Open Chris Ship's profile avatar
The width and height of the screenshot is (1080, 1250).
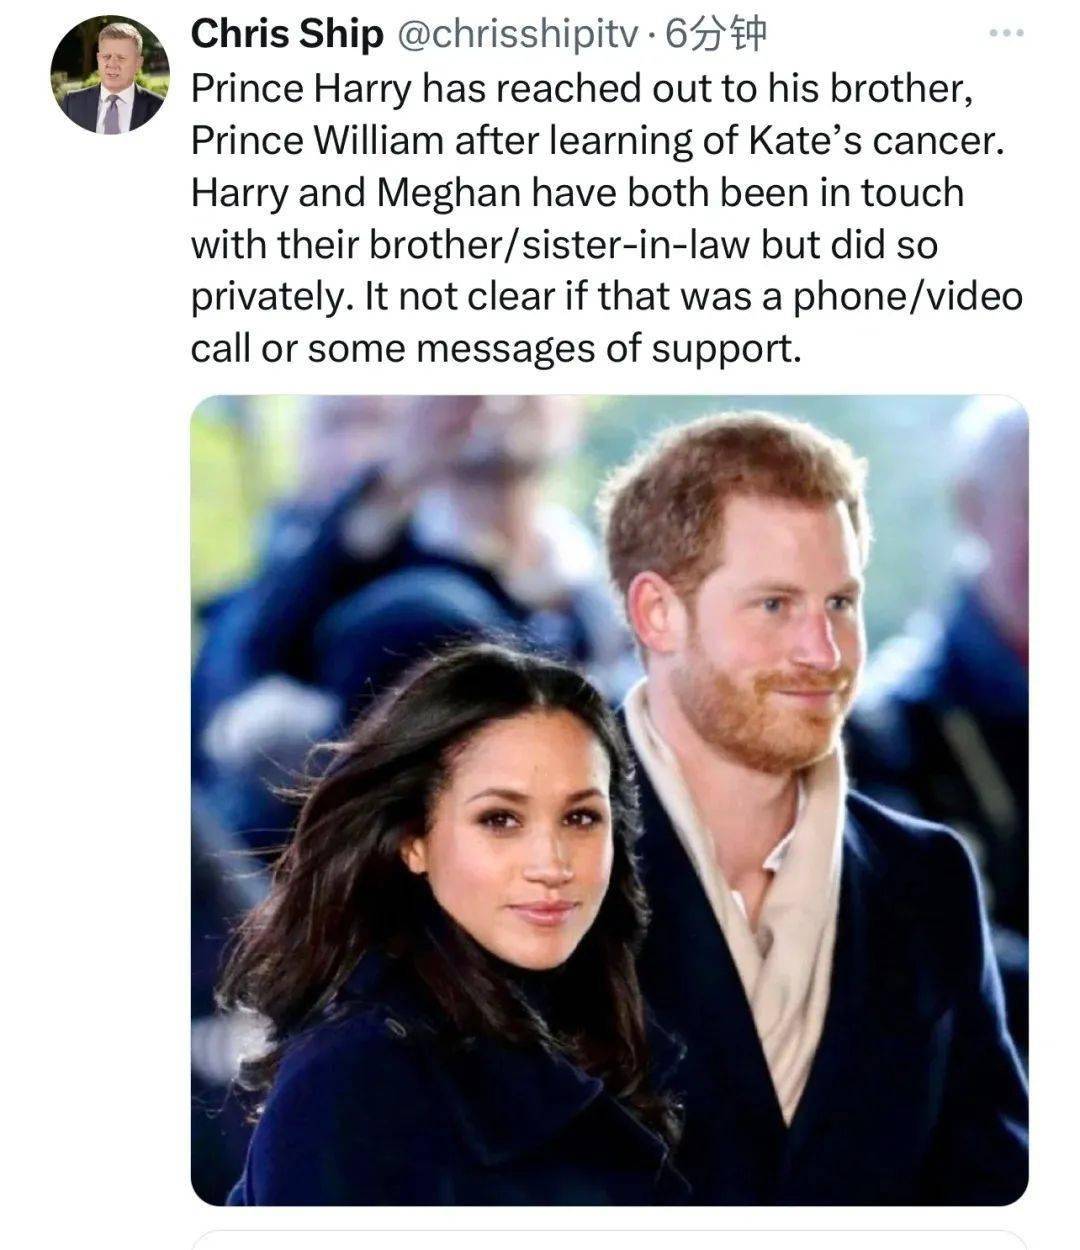(x=110, y=76)
